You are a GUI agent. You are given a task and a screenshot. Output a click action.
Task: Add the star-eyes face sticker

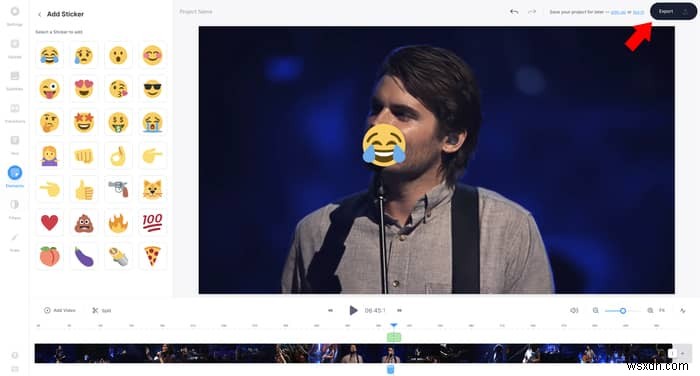pyautogui.click(x=83, y=122)
